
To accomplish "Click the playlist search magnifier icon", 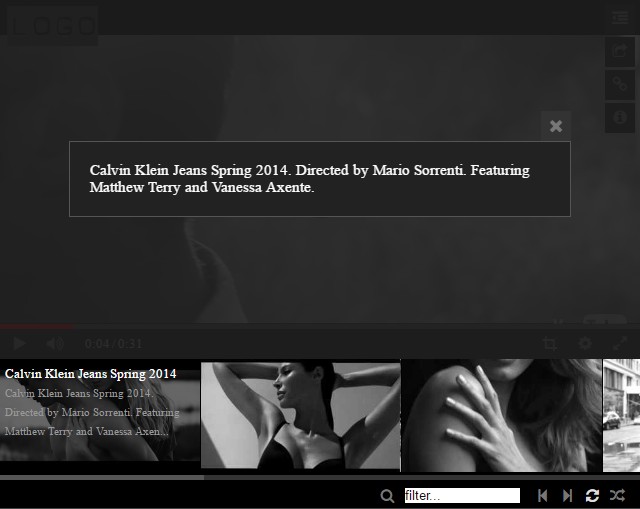I will tap(387, 496).
